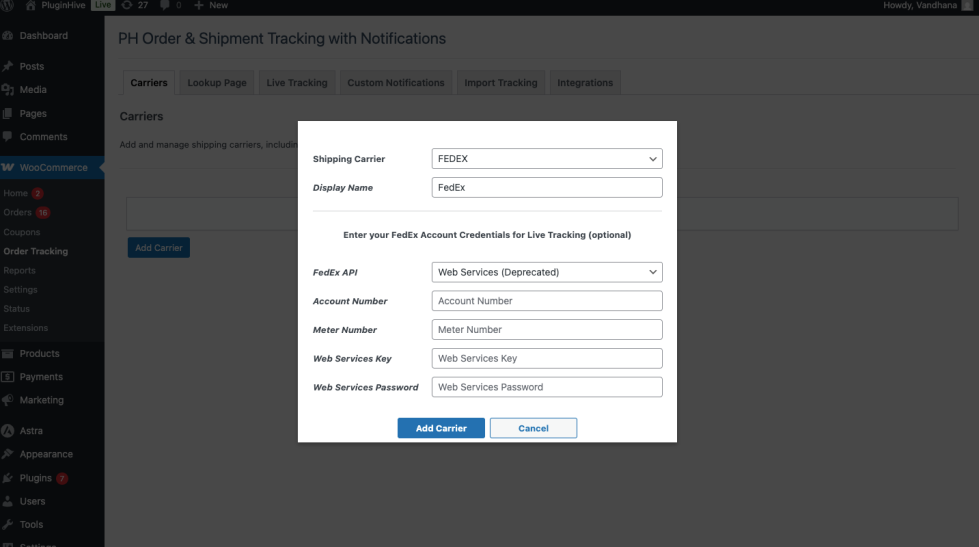This screenshot has height=547, width=979.
Task: Open the comments bubble icon in admin bar
Action: [x=163, y=5]
